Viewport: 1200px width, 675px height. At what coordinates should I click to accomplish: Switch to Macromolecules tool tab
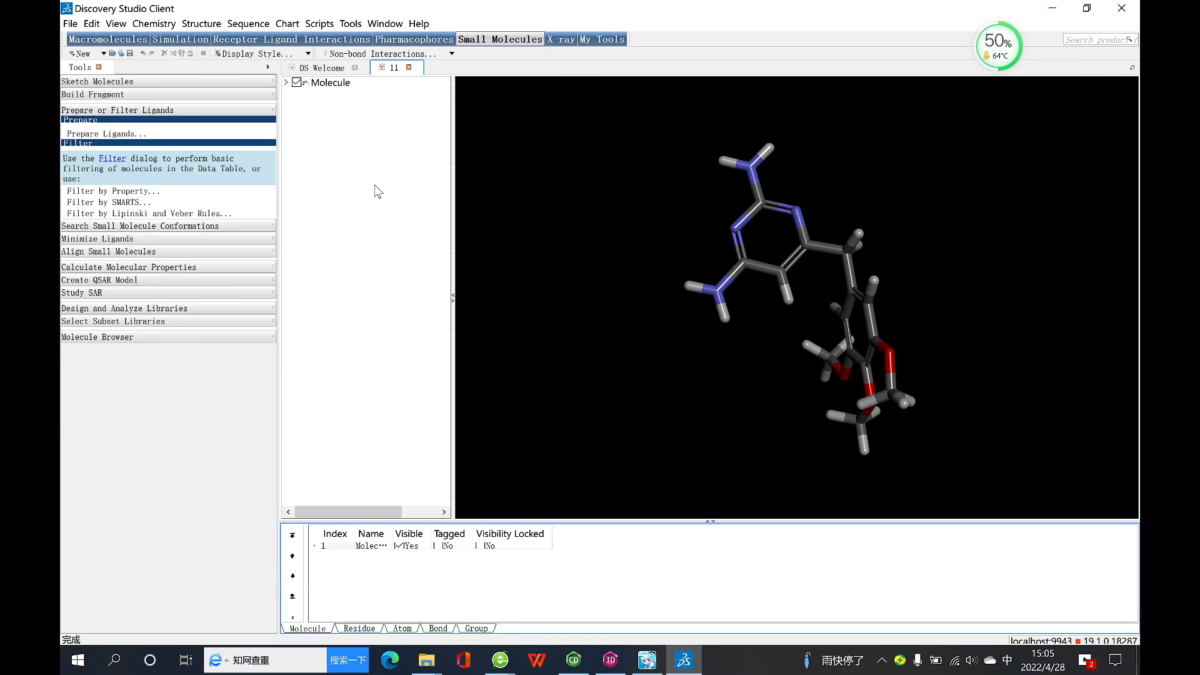coord(108,39)
